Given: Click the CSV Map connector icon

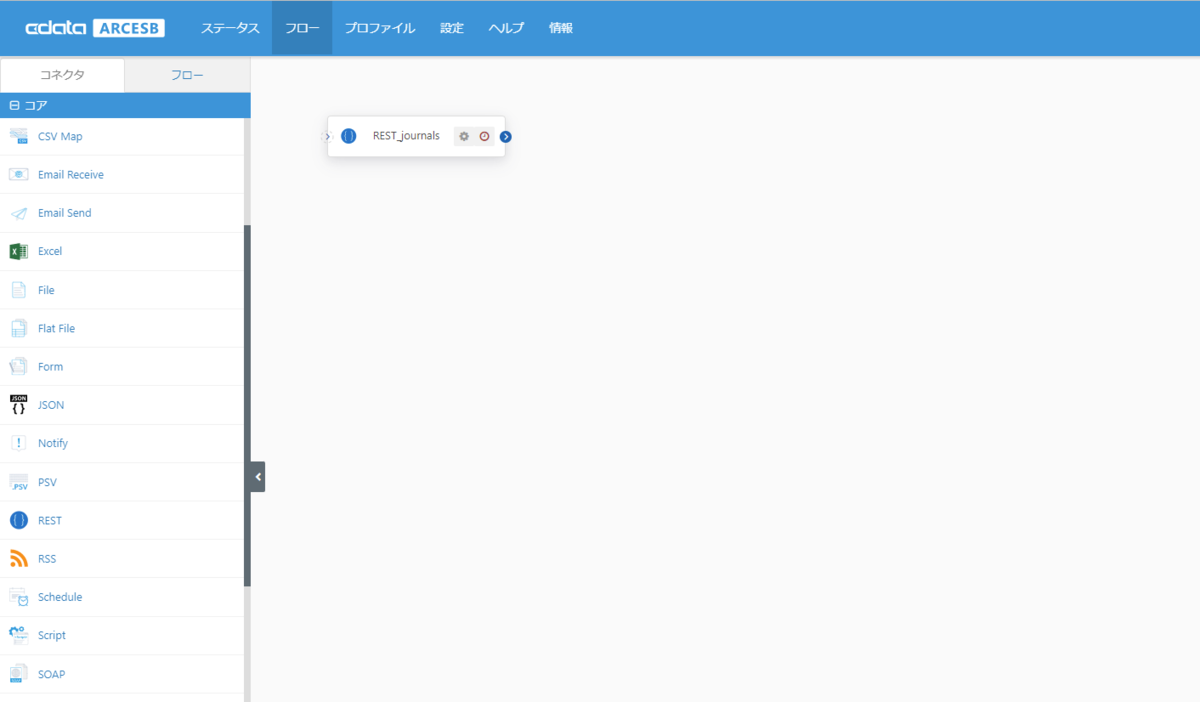Looking at the screenshot, I should [18, 136].
